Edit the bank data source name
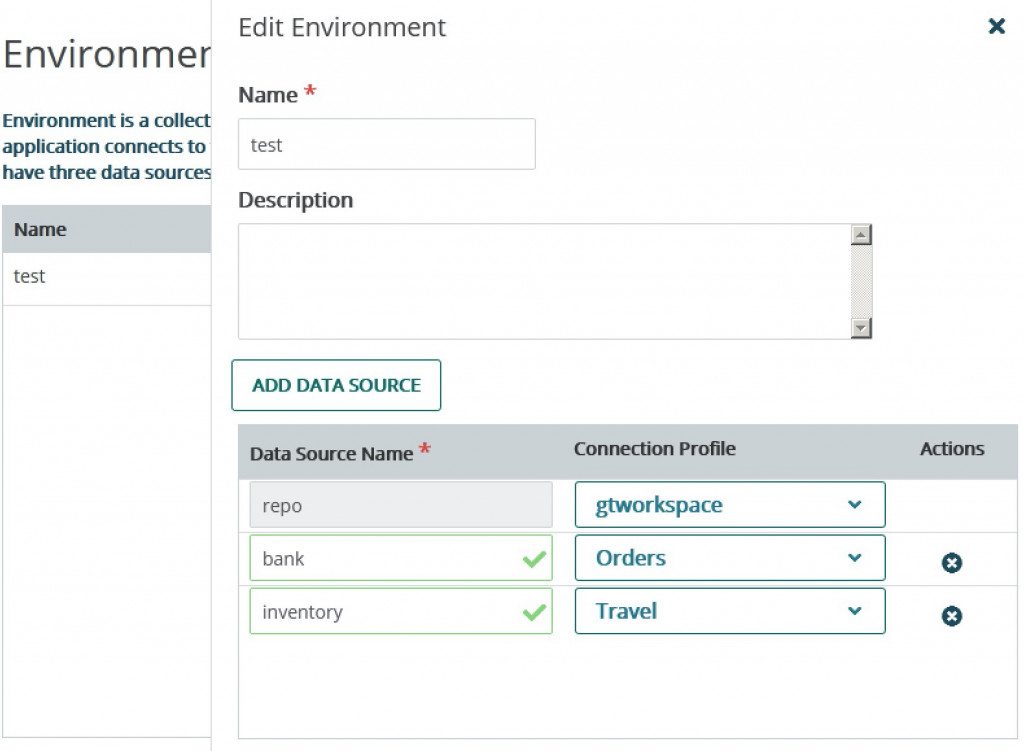Image resolution: width=1024 pixels, height=751 pixels. pyautogui.click(x=385, y=559)
